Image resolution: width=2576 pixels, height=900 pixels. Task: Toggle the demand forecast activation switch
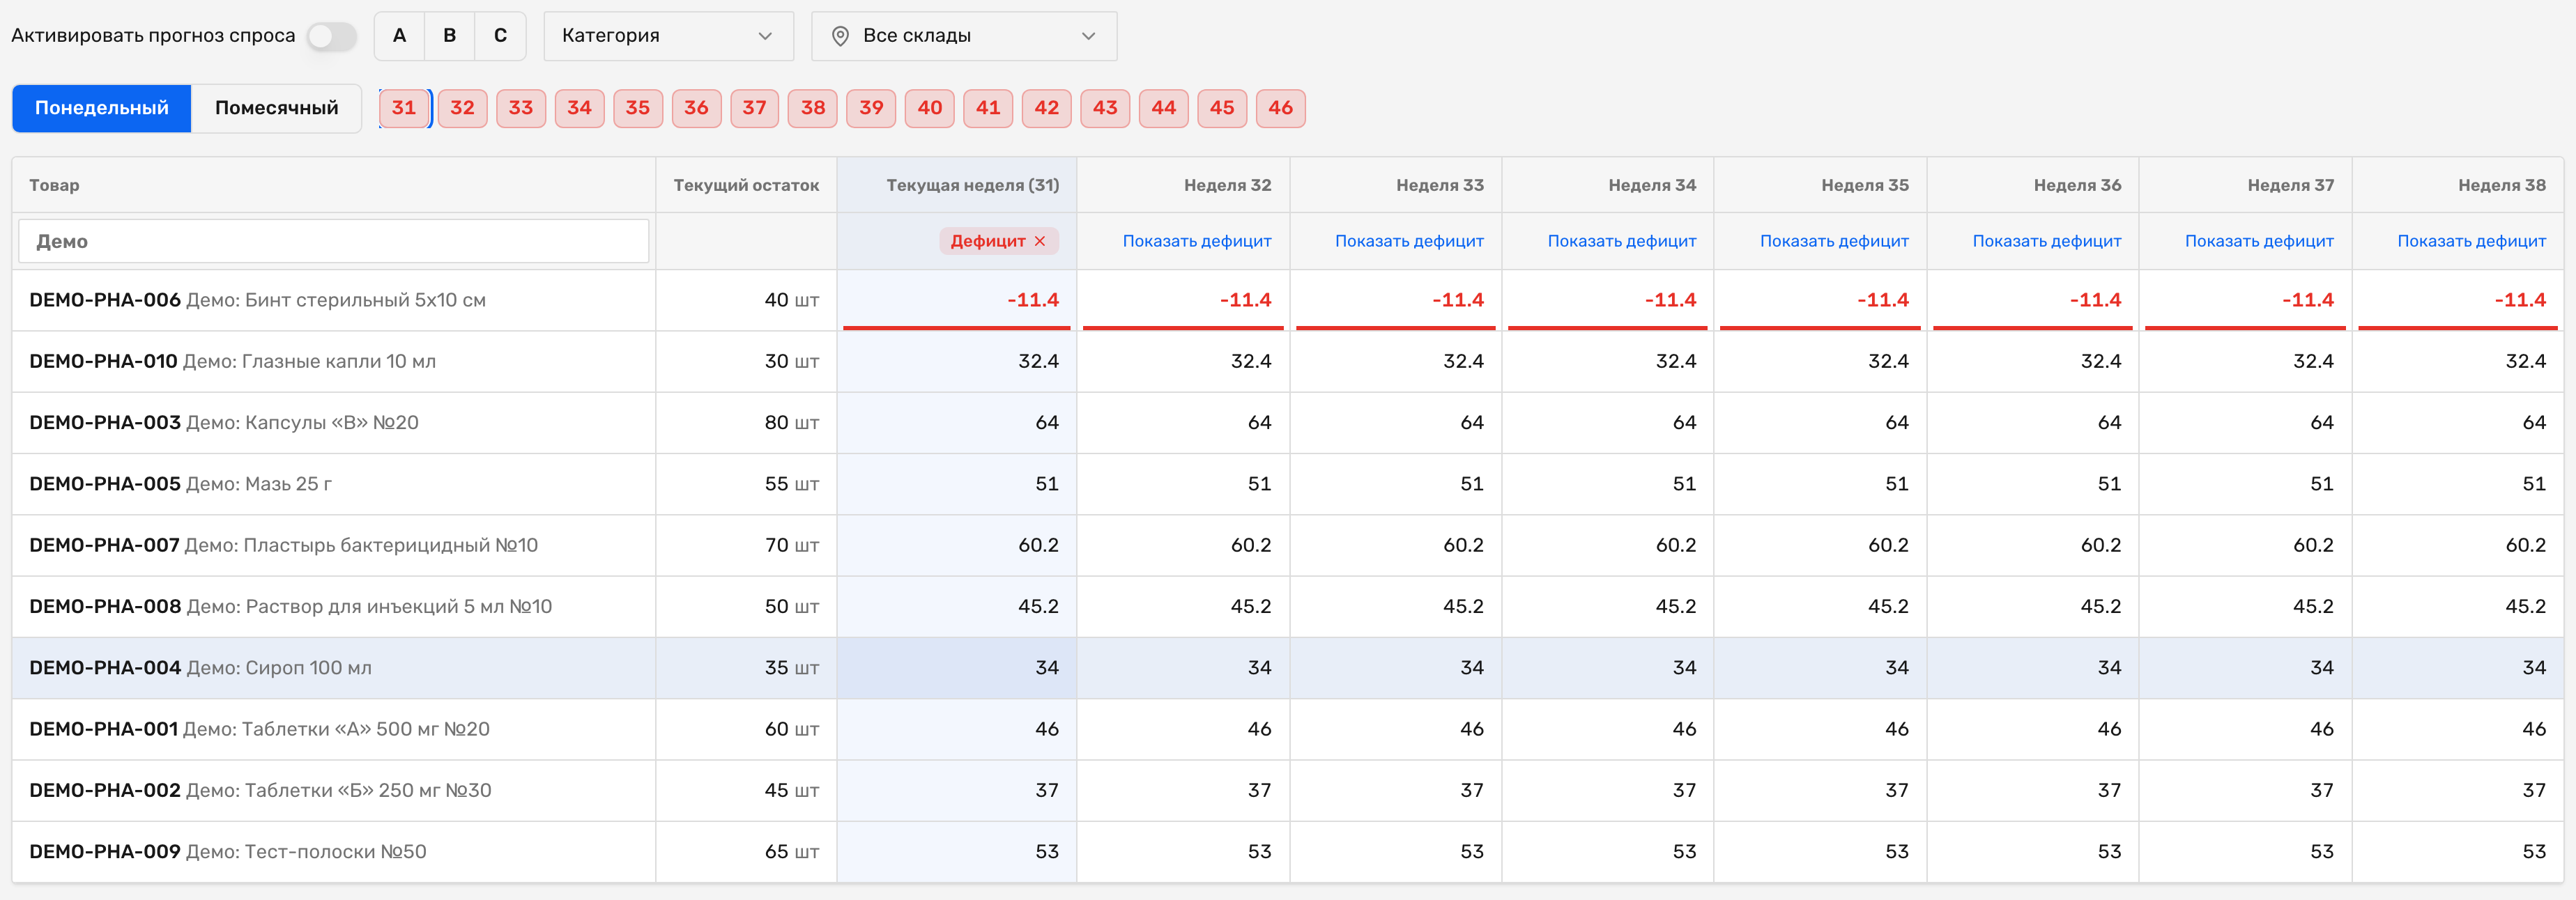[x=331, y=36]
